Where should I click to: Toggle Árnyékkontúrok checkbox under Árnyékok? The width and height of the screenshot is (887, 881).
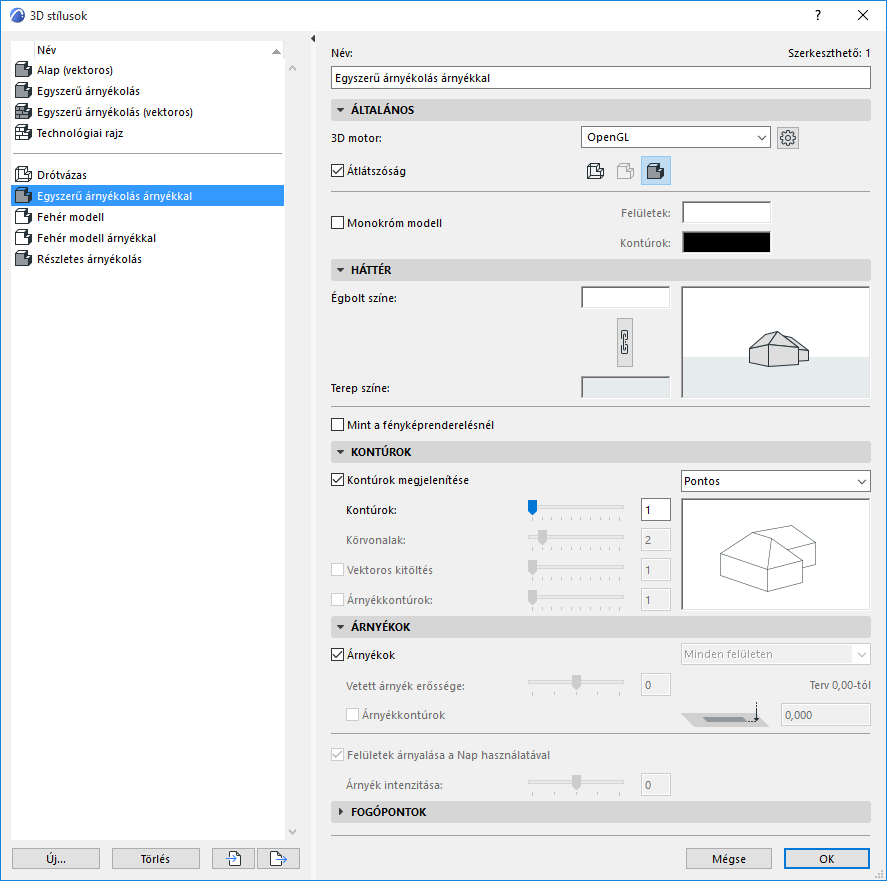352,715
